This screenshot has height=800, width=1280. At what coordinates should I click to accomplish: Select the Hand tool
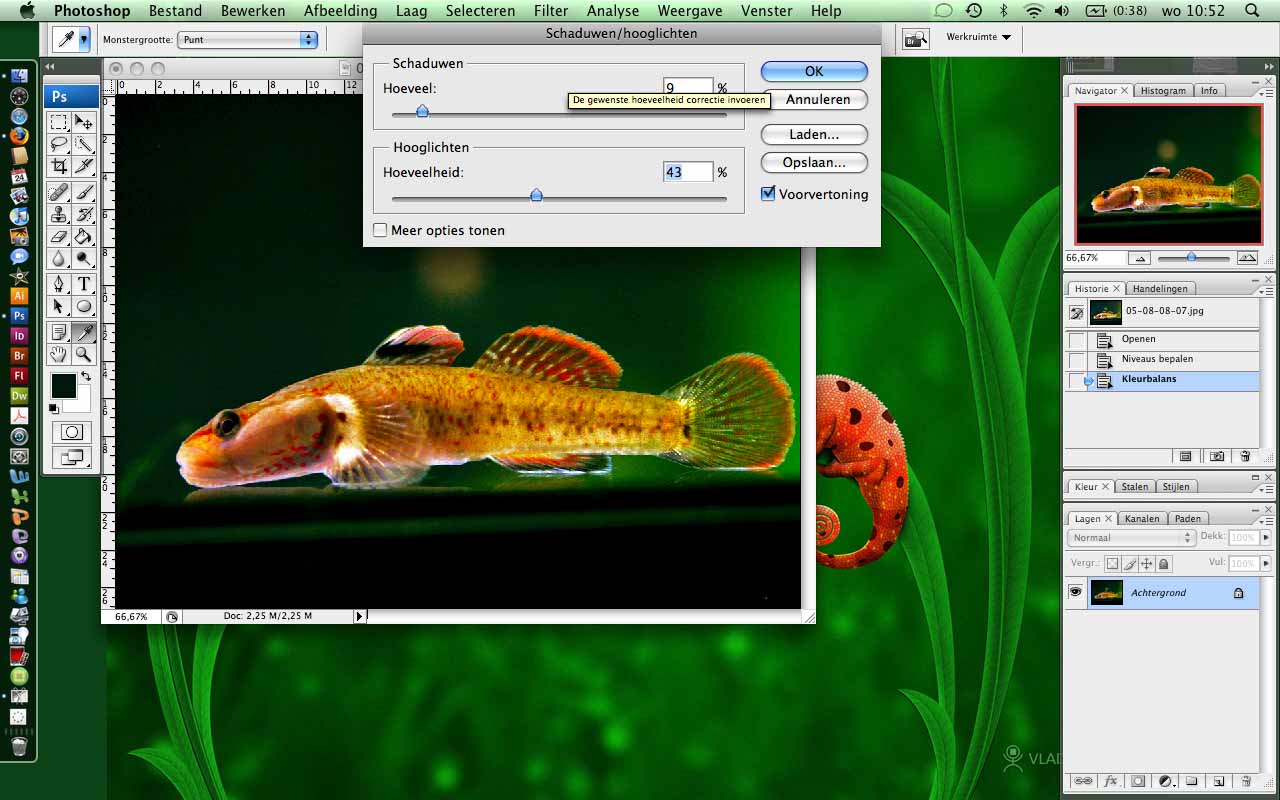pyautogui.click(x=59, y=355)
